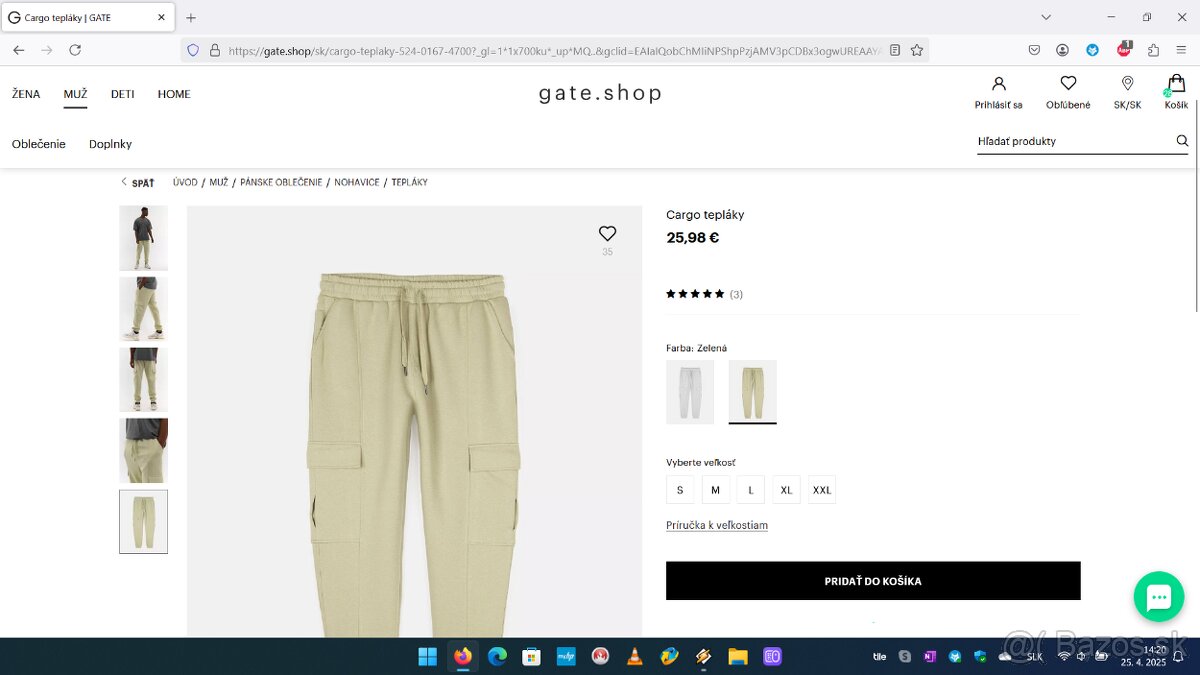Open the HOME menu
The height and width of the screenshot is (675, 1200).
tap(174, 94)
